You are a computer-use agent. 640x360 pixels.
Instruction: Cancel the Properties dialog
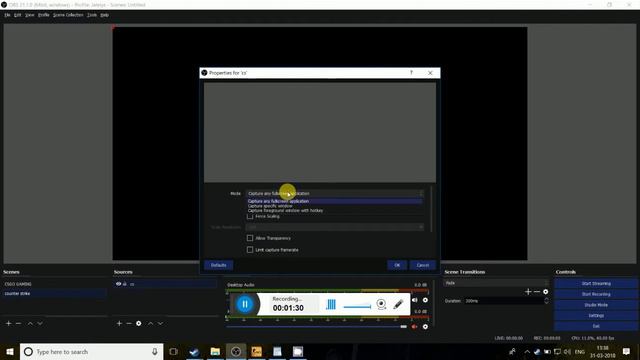(x=423, y=265)
